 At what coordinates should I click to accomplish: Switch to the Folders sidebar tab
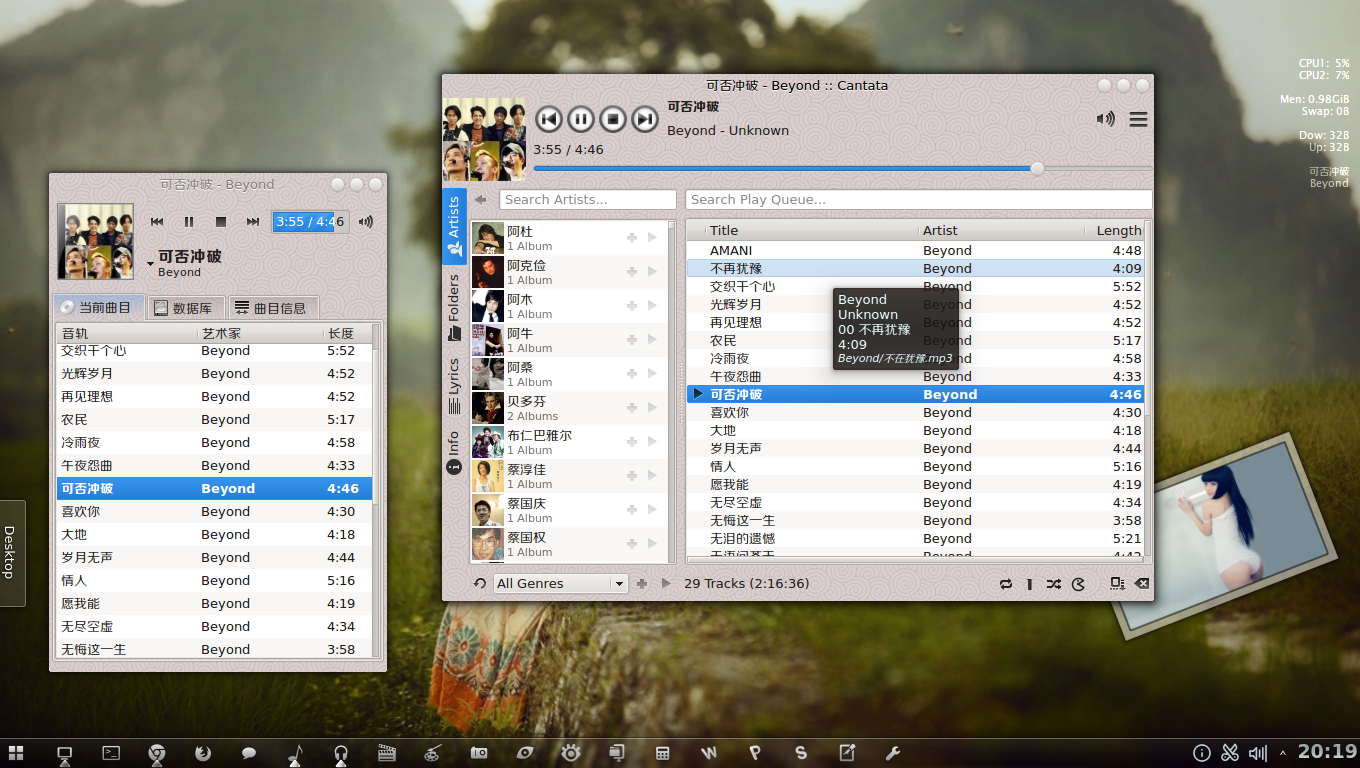tap(454, 306)
